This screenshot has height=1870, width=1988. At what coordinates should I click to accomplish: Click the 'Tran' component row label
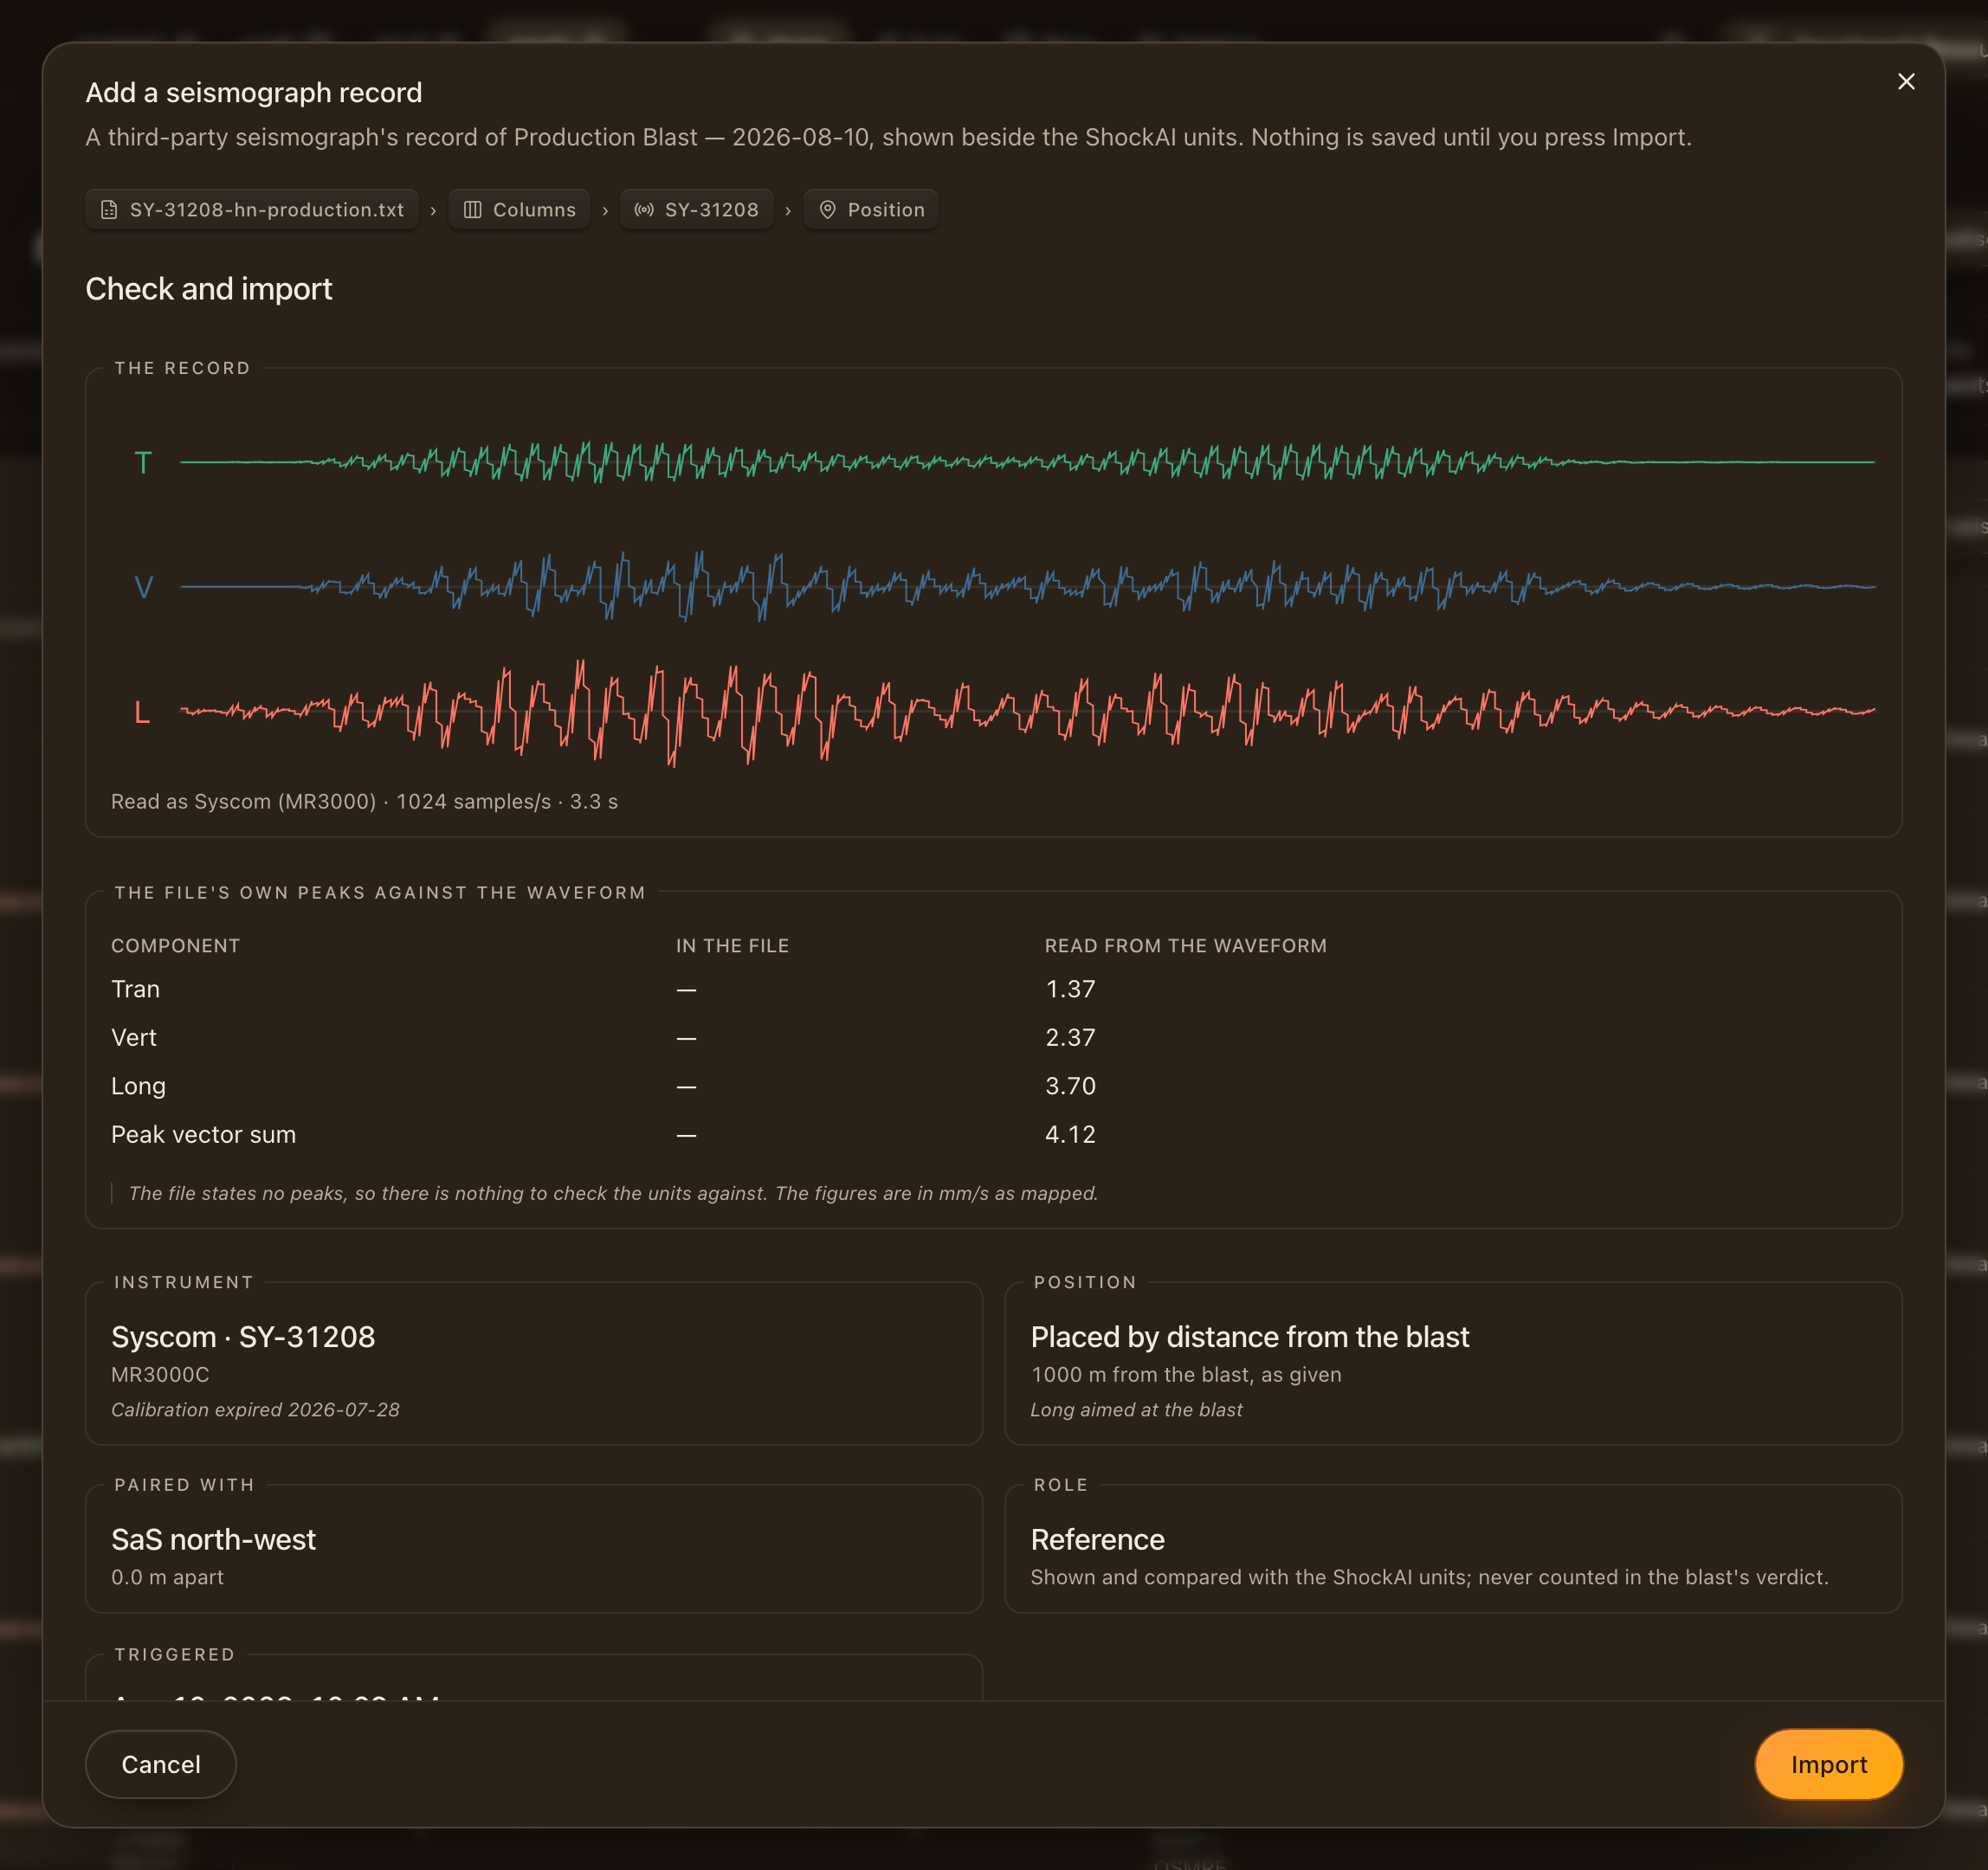tap(135, 989)
